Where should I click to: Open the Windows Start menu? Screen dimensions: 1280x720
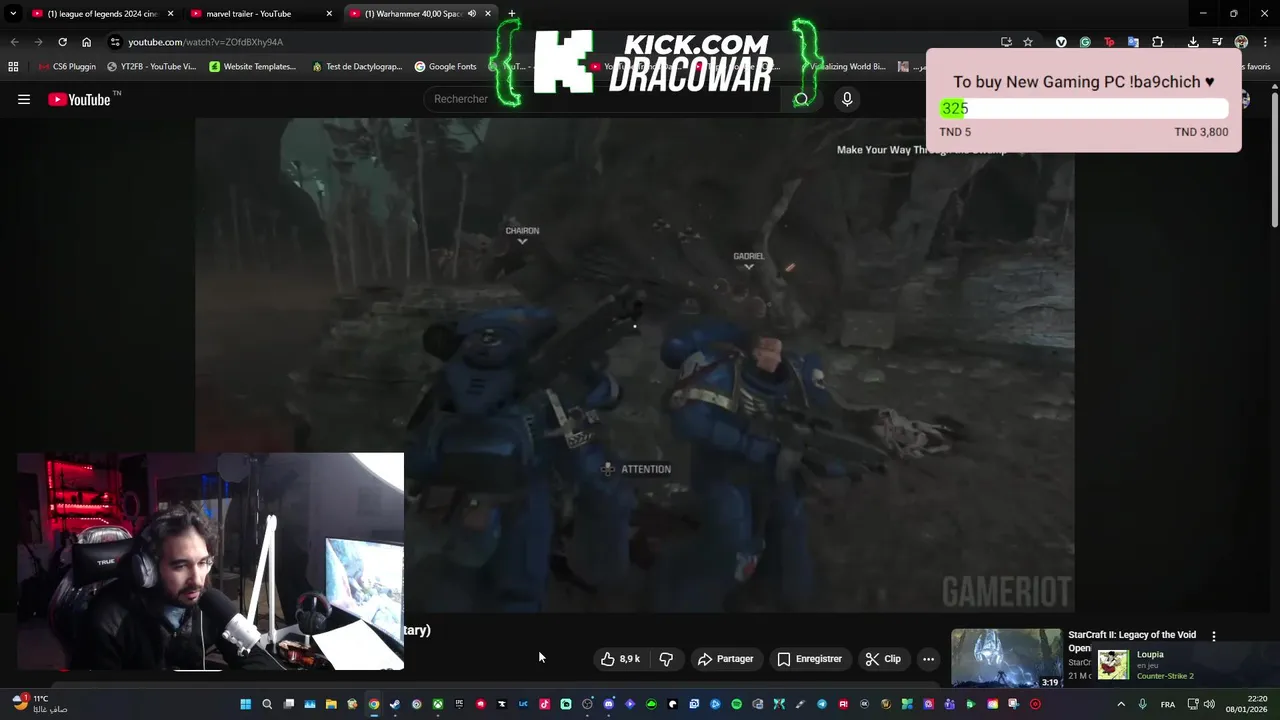[244, 704]
